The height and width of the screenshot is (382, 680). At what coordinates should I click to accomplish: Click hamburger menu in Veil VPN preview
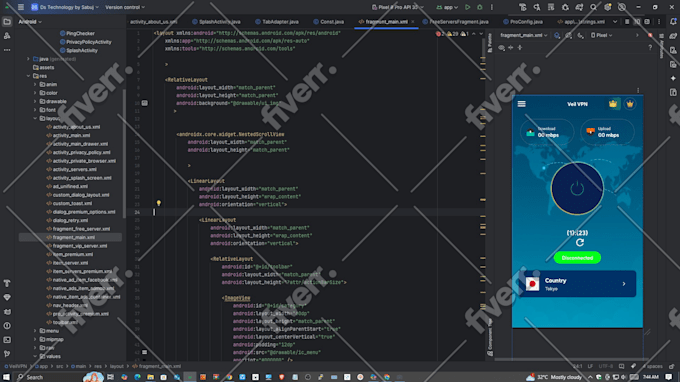[x=522, y=104]
